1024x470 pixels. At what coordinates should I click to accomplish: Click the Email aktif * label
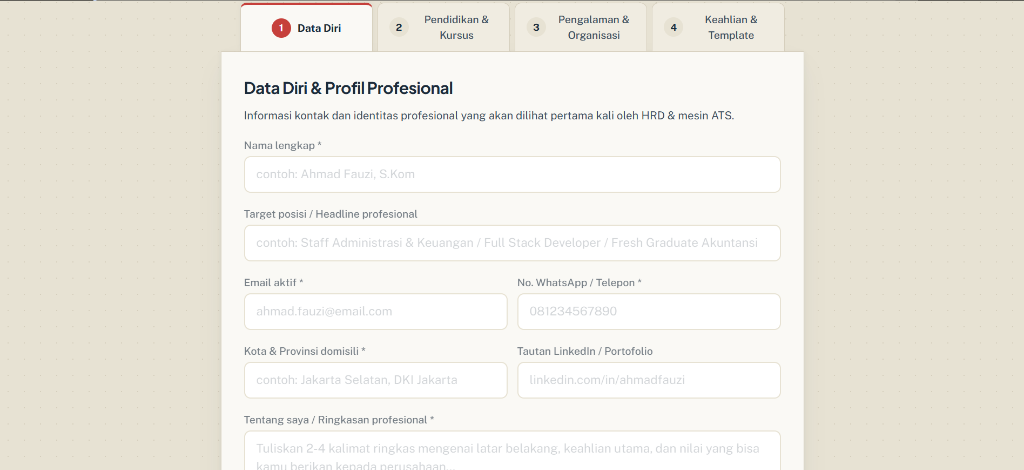pyautogui.click(x=274, y=283)
